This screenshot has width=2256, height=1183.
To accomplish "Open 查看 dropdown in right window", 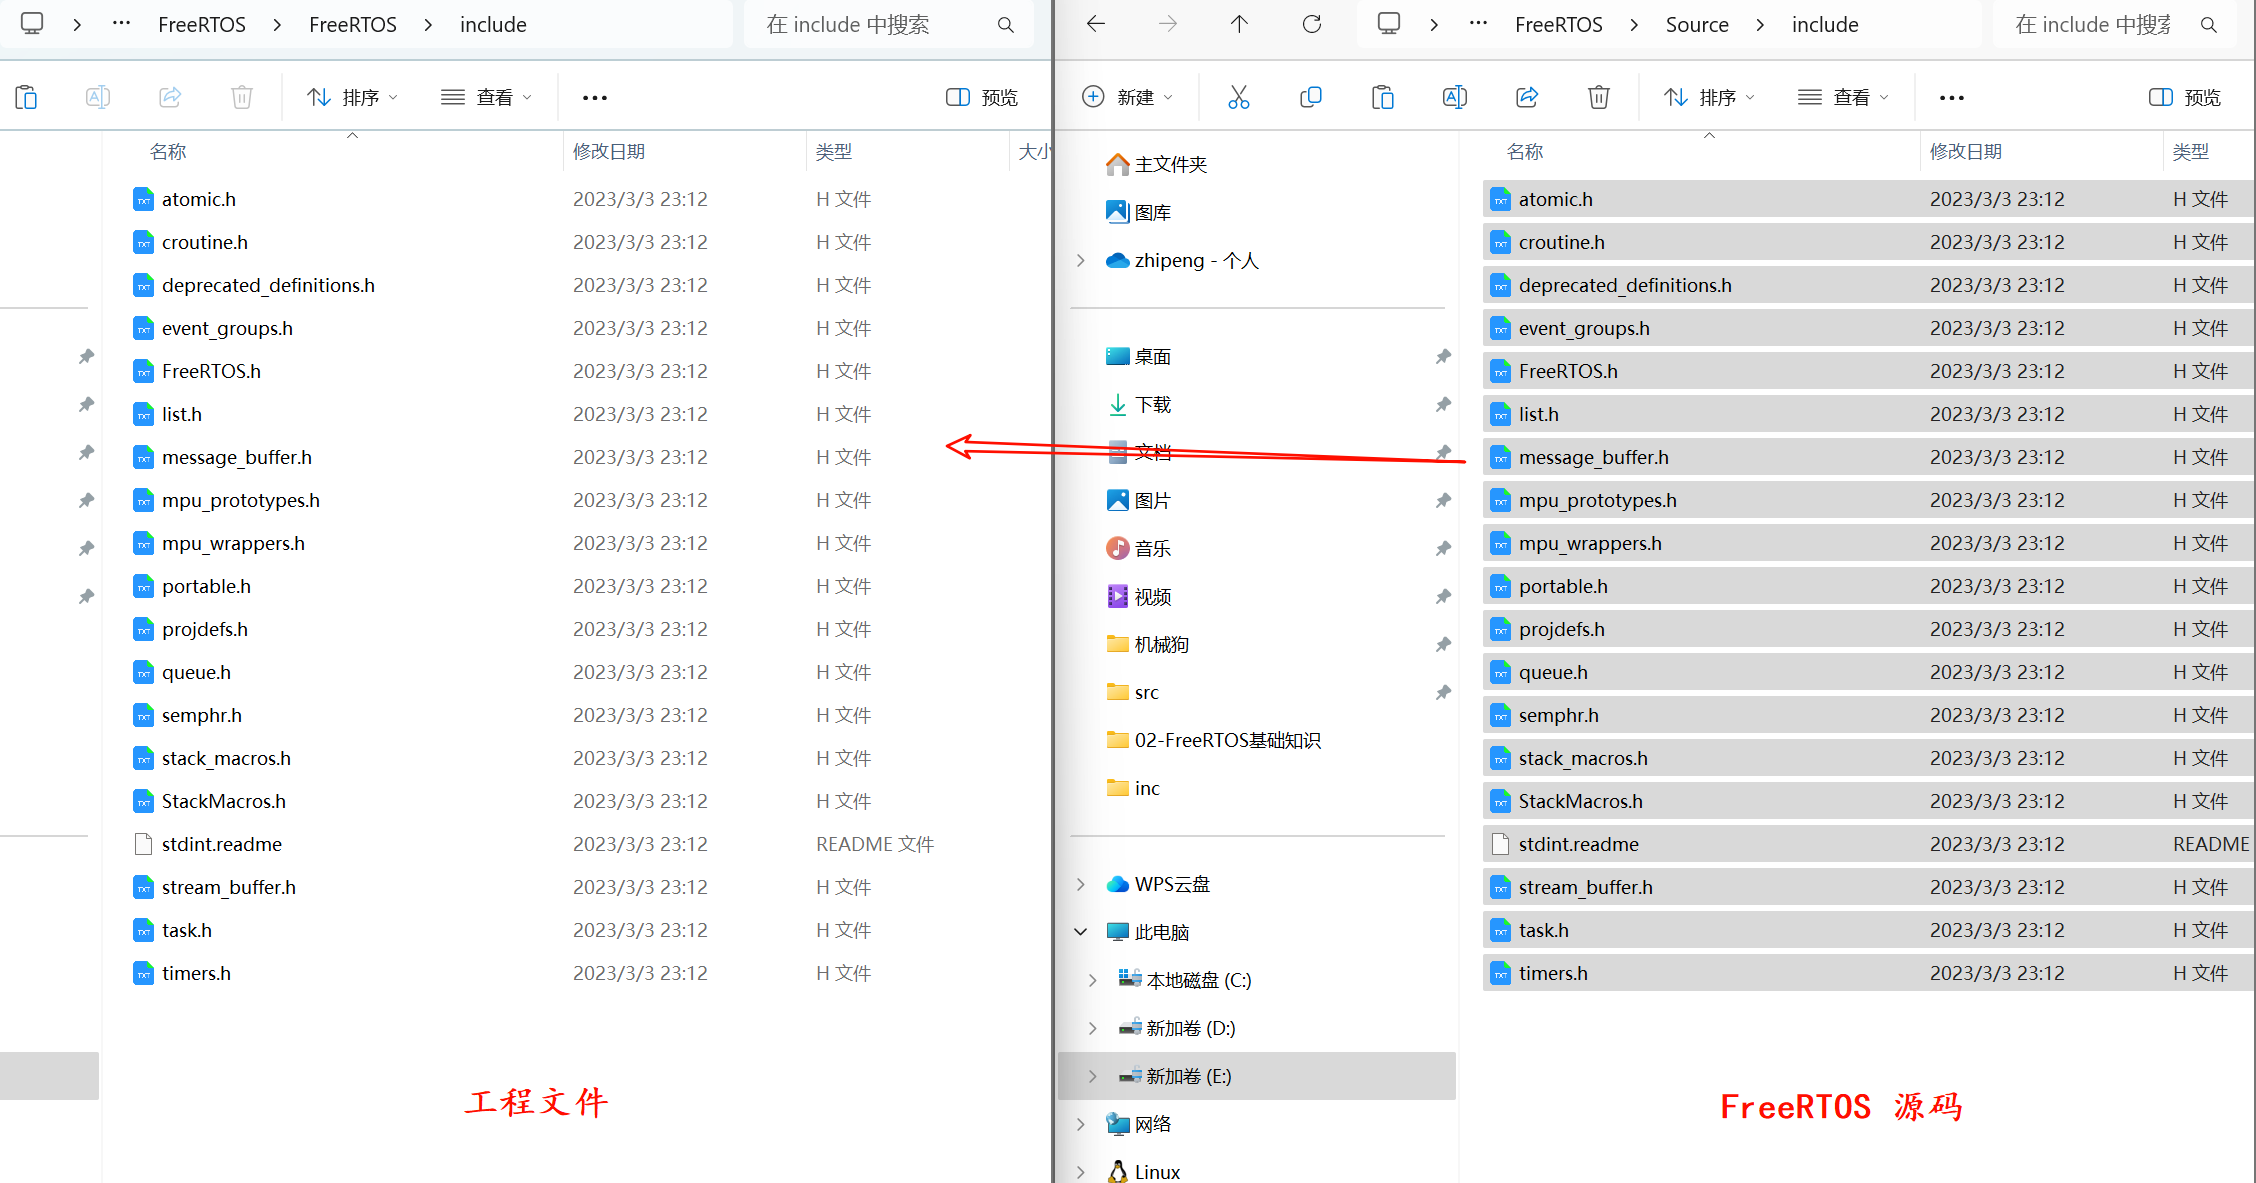I will click(1844, 97).
